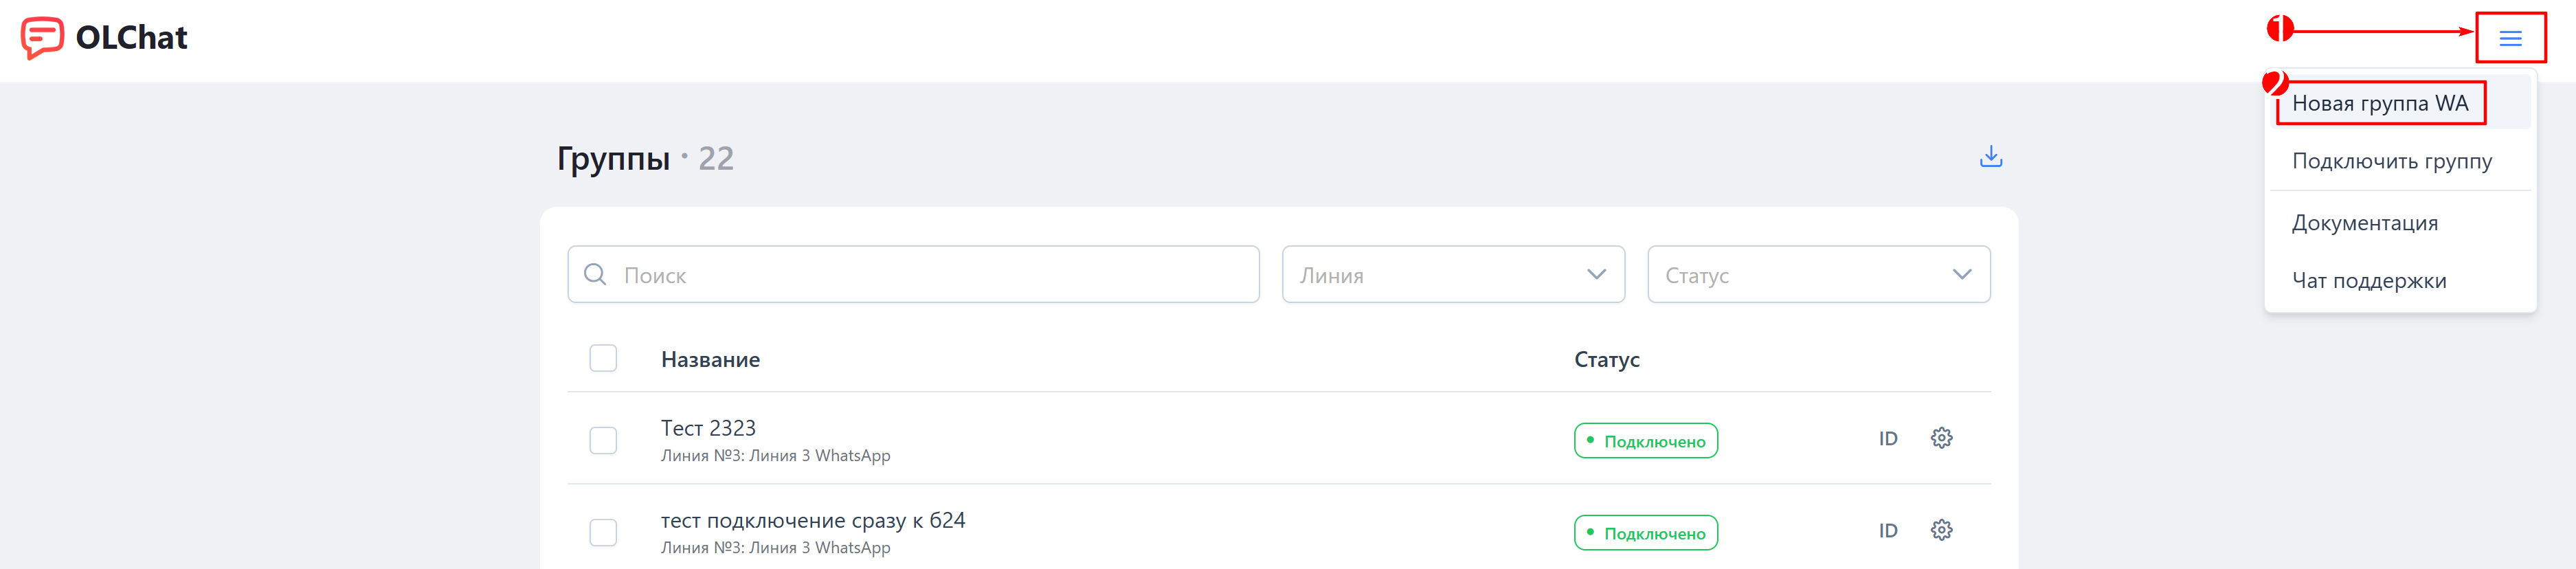Image resolution: width=2576 pixels, height=569 pixels.
Task: Download the groups list via export icon
Action: 1990,157
